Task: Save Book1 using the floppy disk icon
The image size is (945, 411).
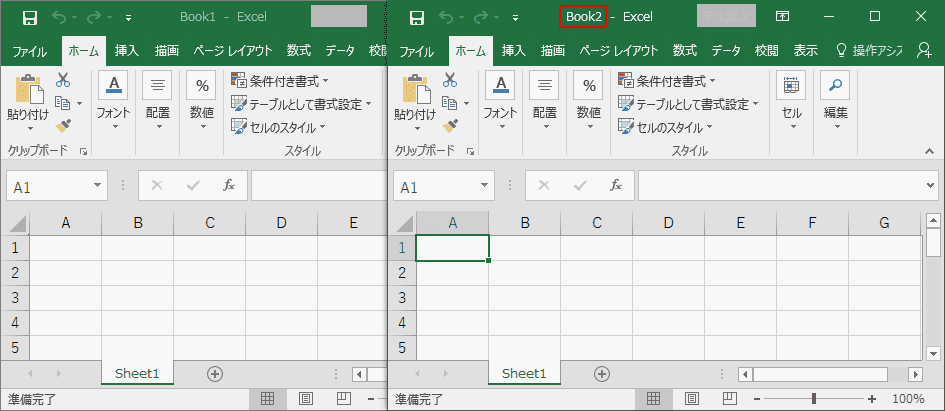Action: (x=30, y=17)
